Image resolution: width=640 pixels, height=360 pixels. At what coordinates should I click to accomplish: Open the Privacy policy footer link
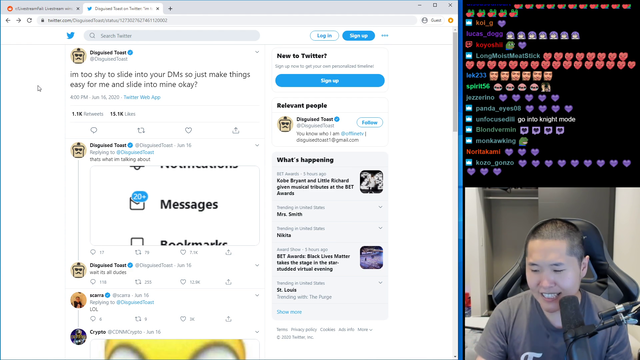304,329
